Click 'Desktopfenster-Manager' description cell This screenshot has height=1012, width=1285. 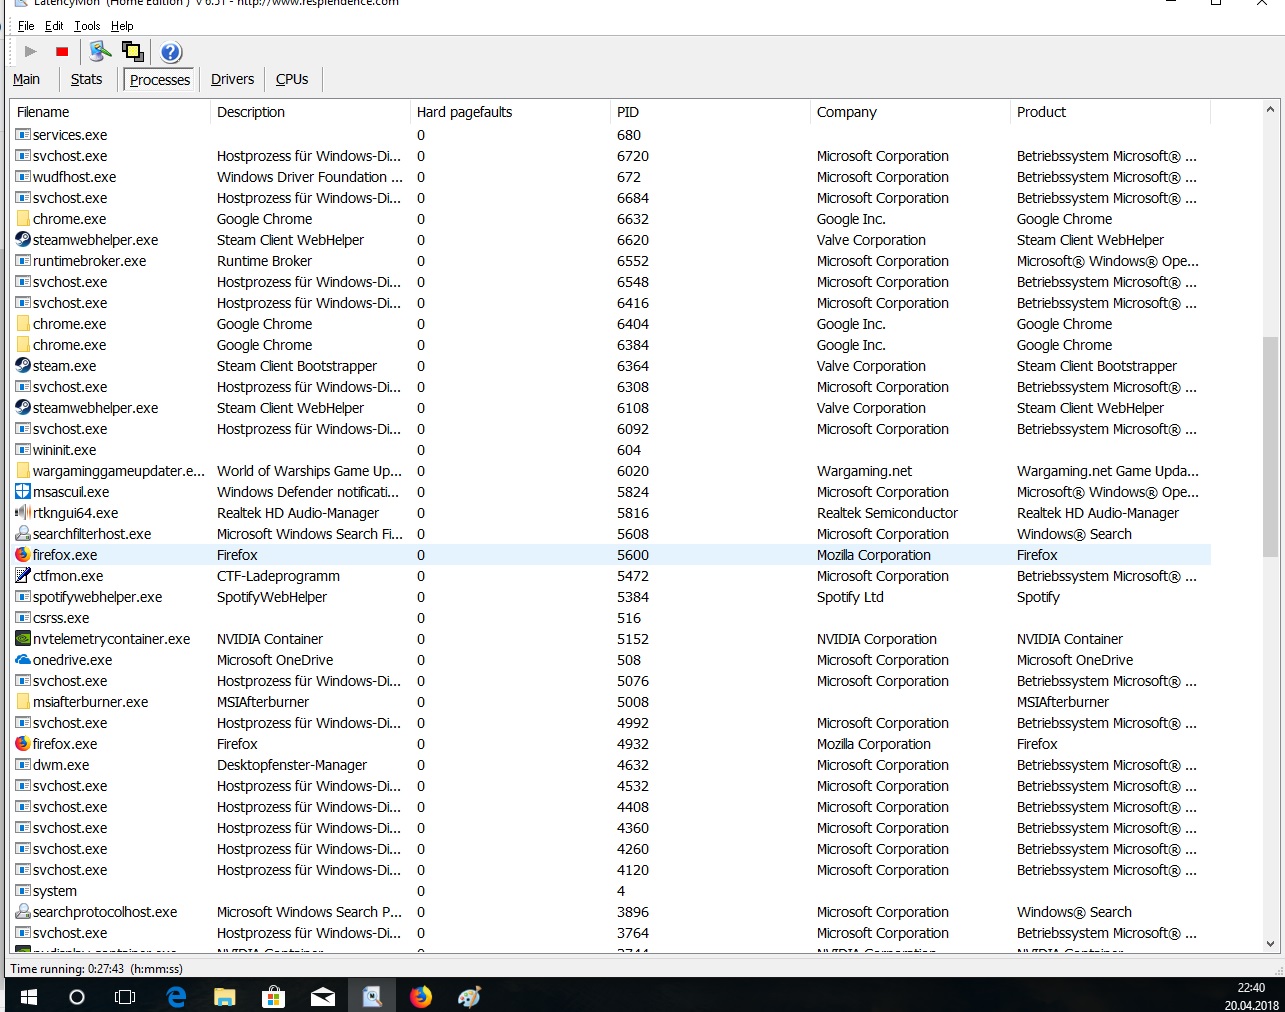tap(292, 765)
